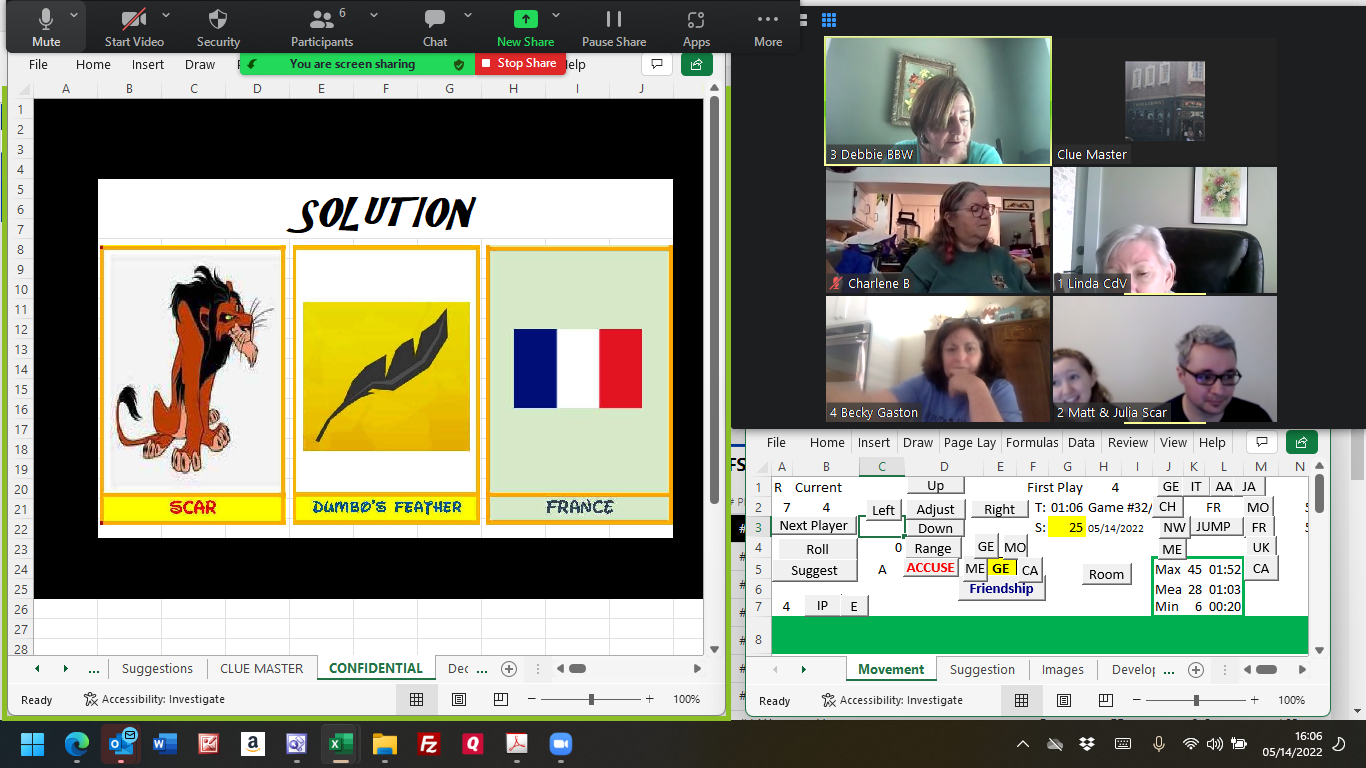
Task: Select Normal view in CONFIDENTIAL Excel window
Action: point(417,699)
